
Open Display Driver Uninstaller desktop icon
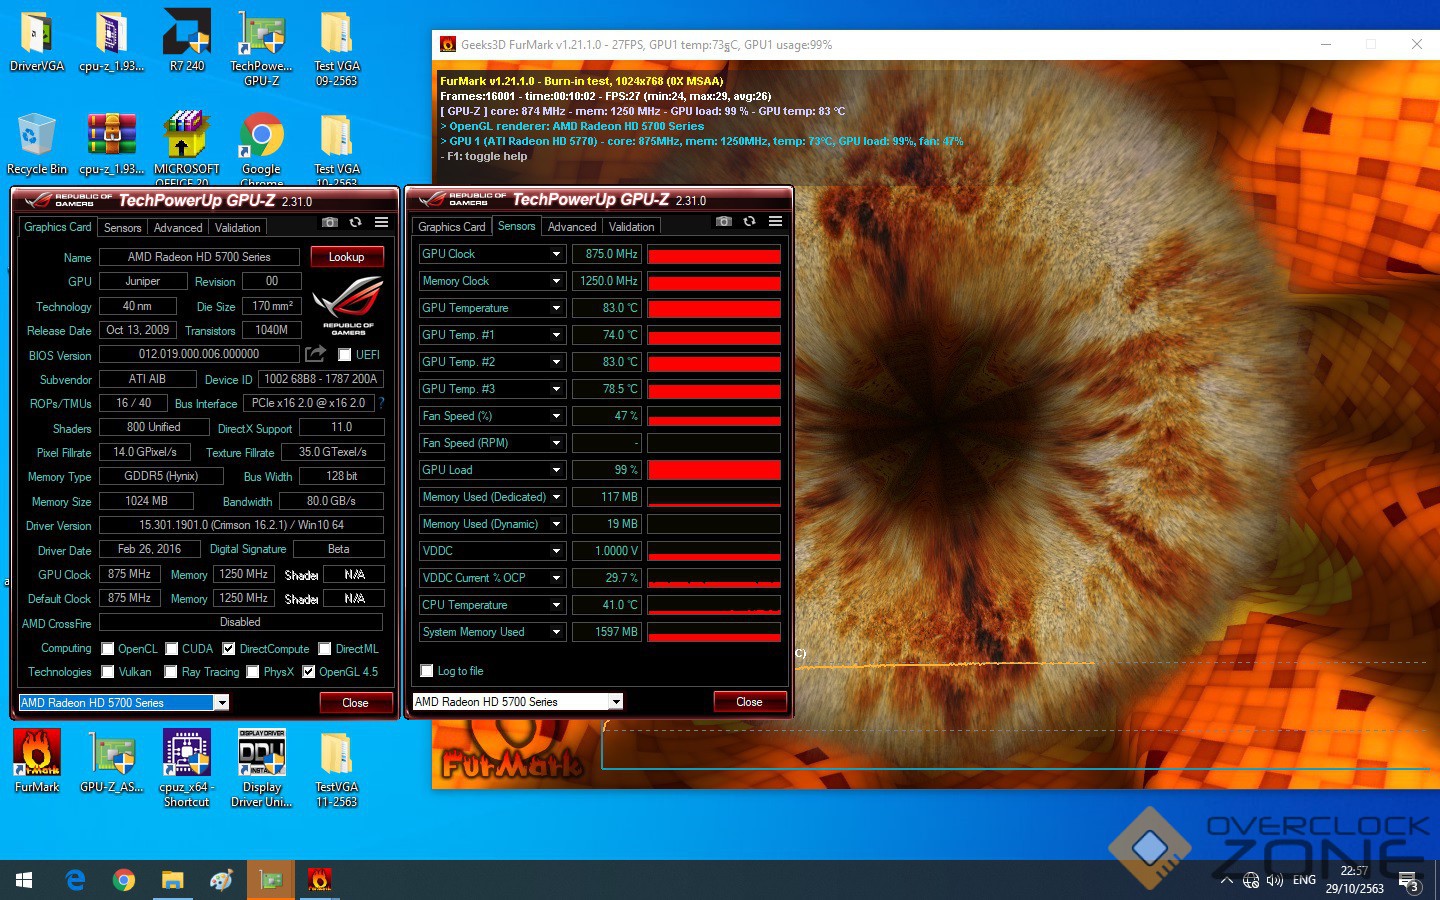261,760
